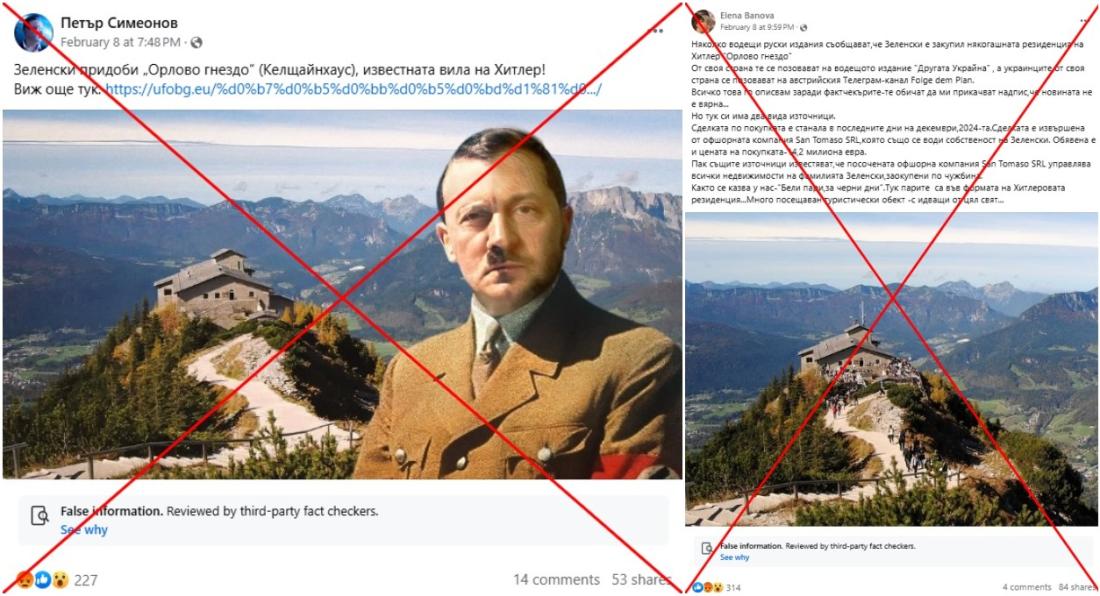
Task: Open Петър Симеонов profile picture
Action: pyautogui.click(x=32, y=32)
